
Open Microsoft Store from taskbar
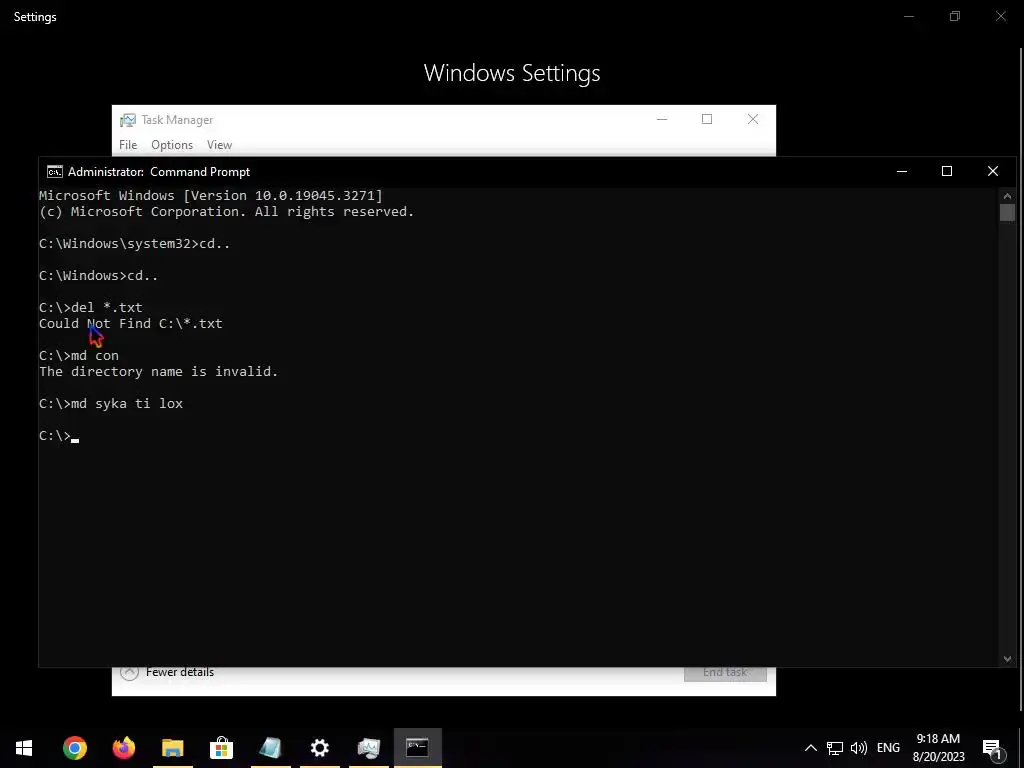click(x=221, y=747)
